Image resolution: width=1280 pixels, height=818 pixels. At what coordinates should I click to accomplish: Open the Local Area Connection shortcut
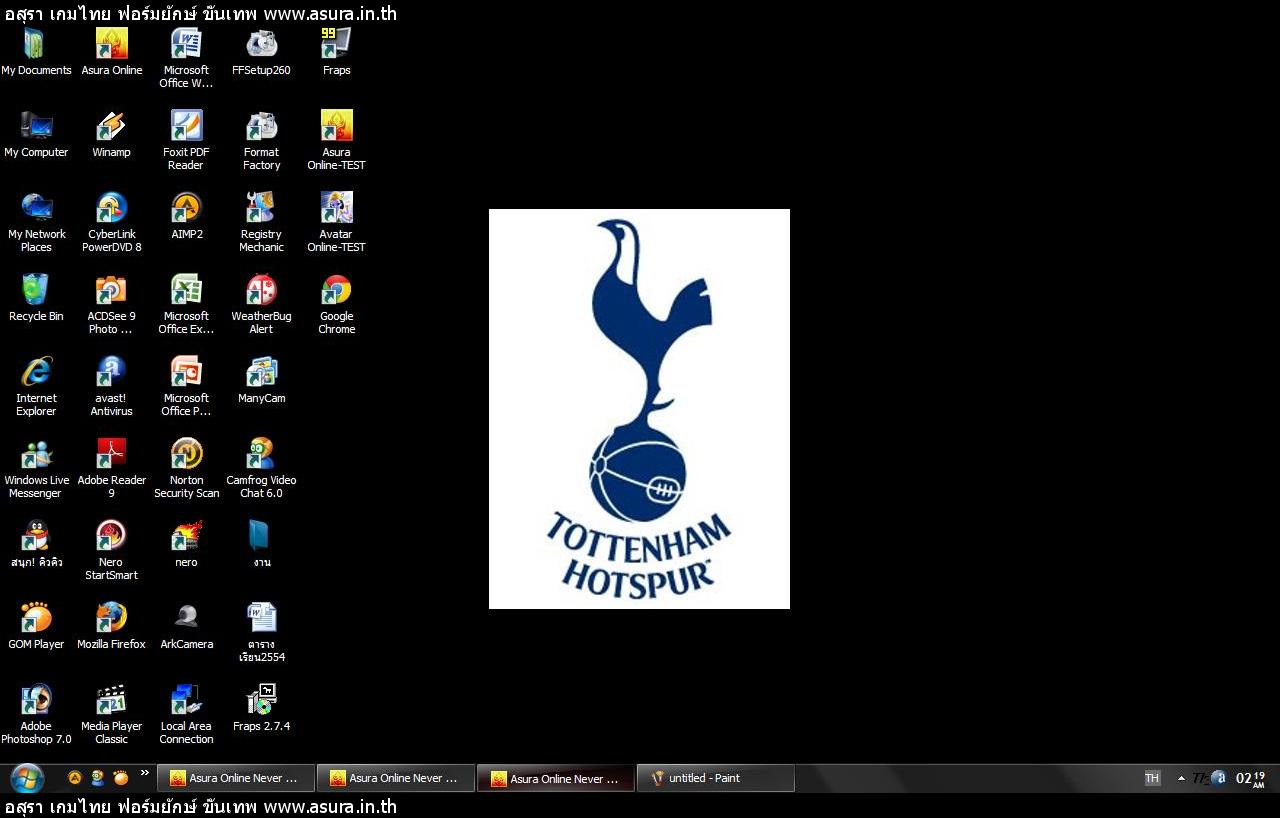coord(186,714)
